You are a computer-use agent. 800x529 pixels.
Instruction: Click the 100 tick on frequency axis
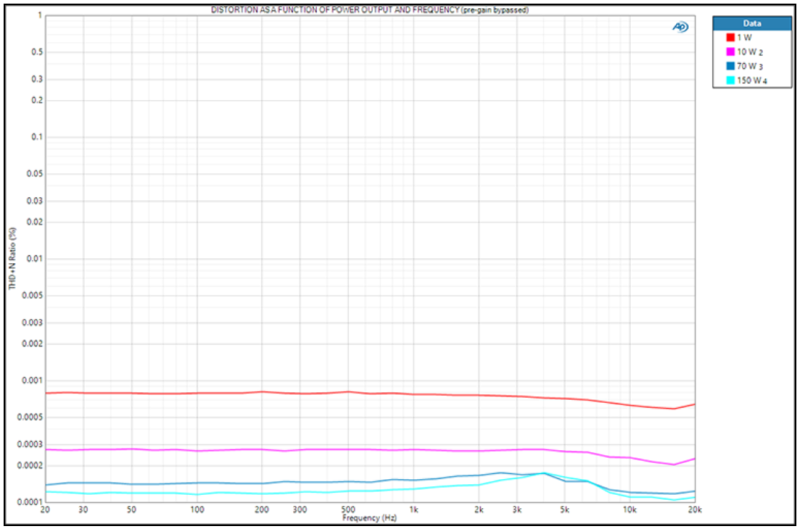coord(198,510)
